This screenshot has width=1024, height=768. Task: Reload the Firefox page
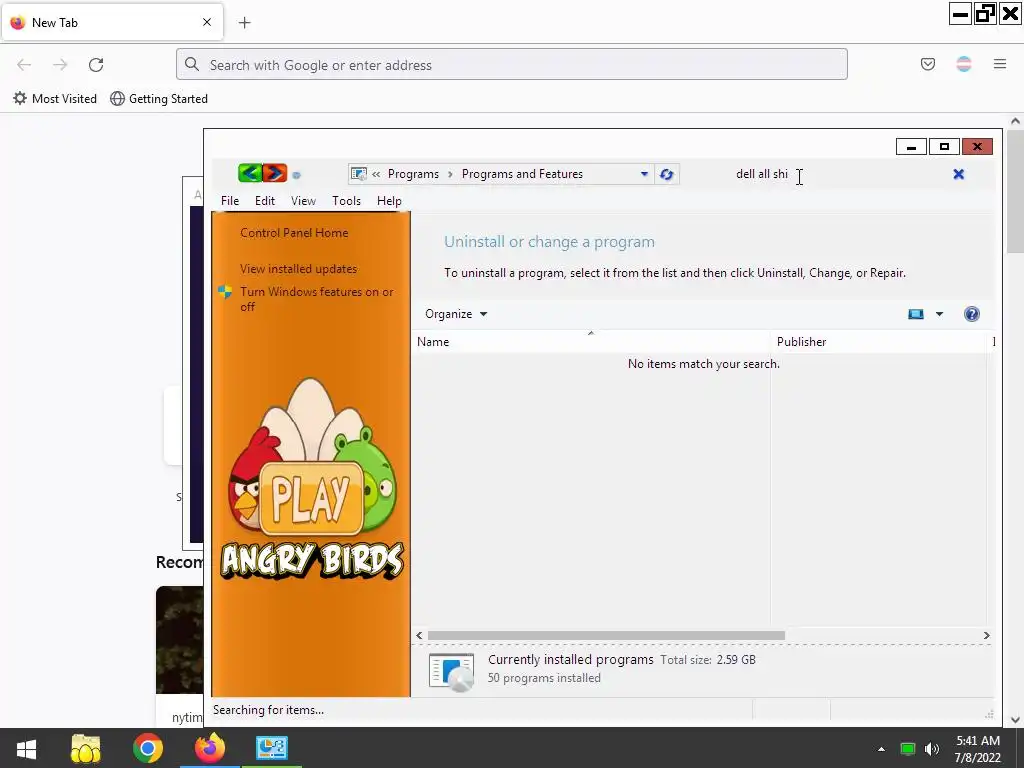[96, 65]
